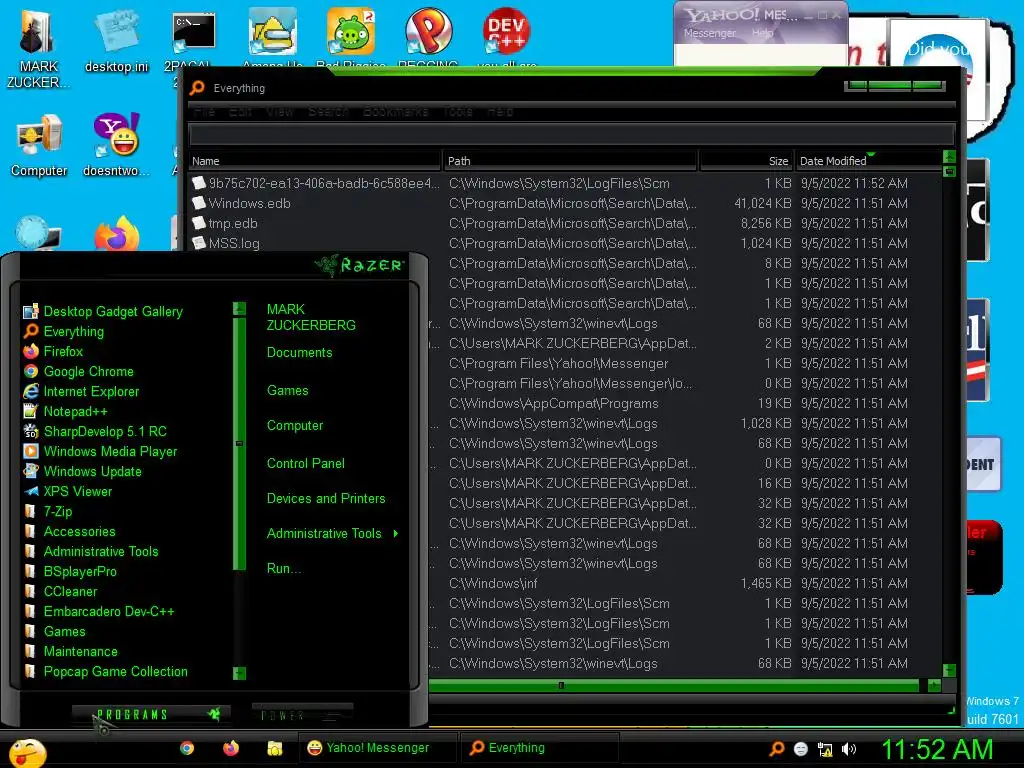
Task: Launch Google Chrome from the Start menu
Action: pos(78,372)
